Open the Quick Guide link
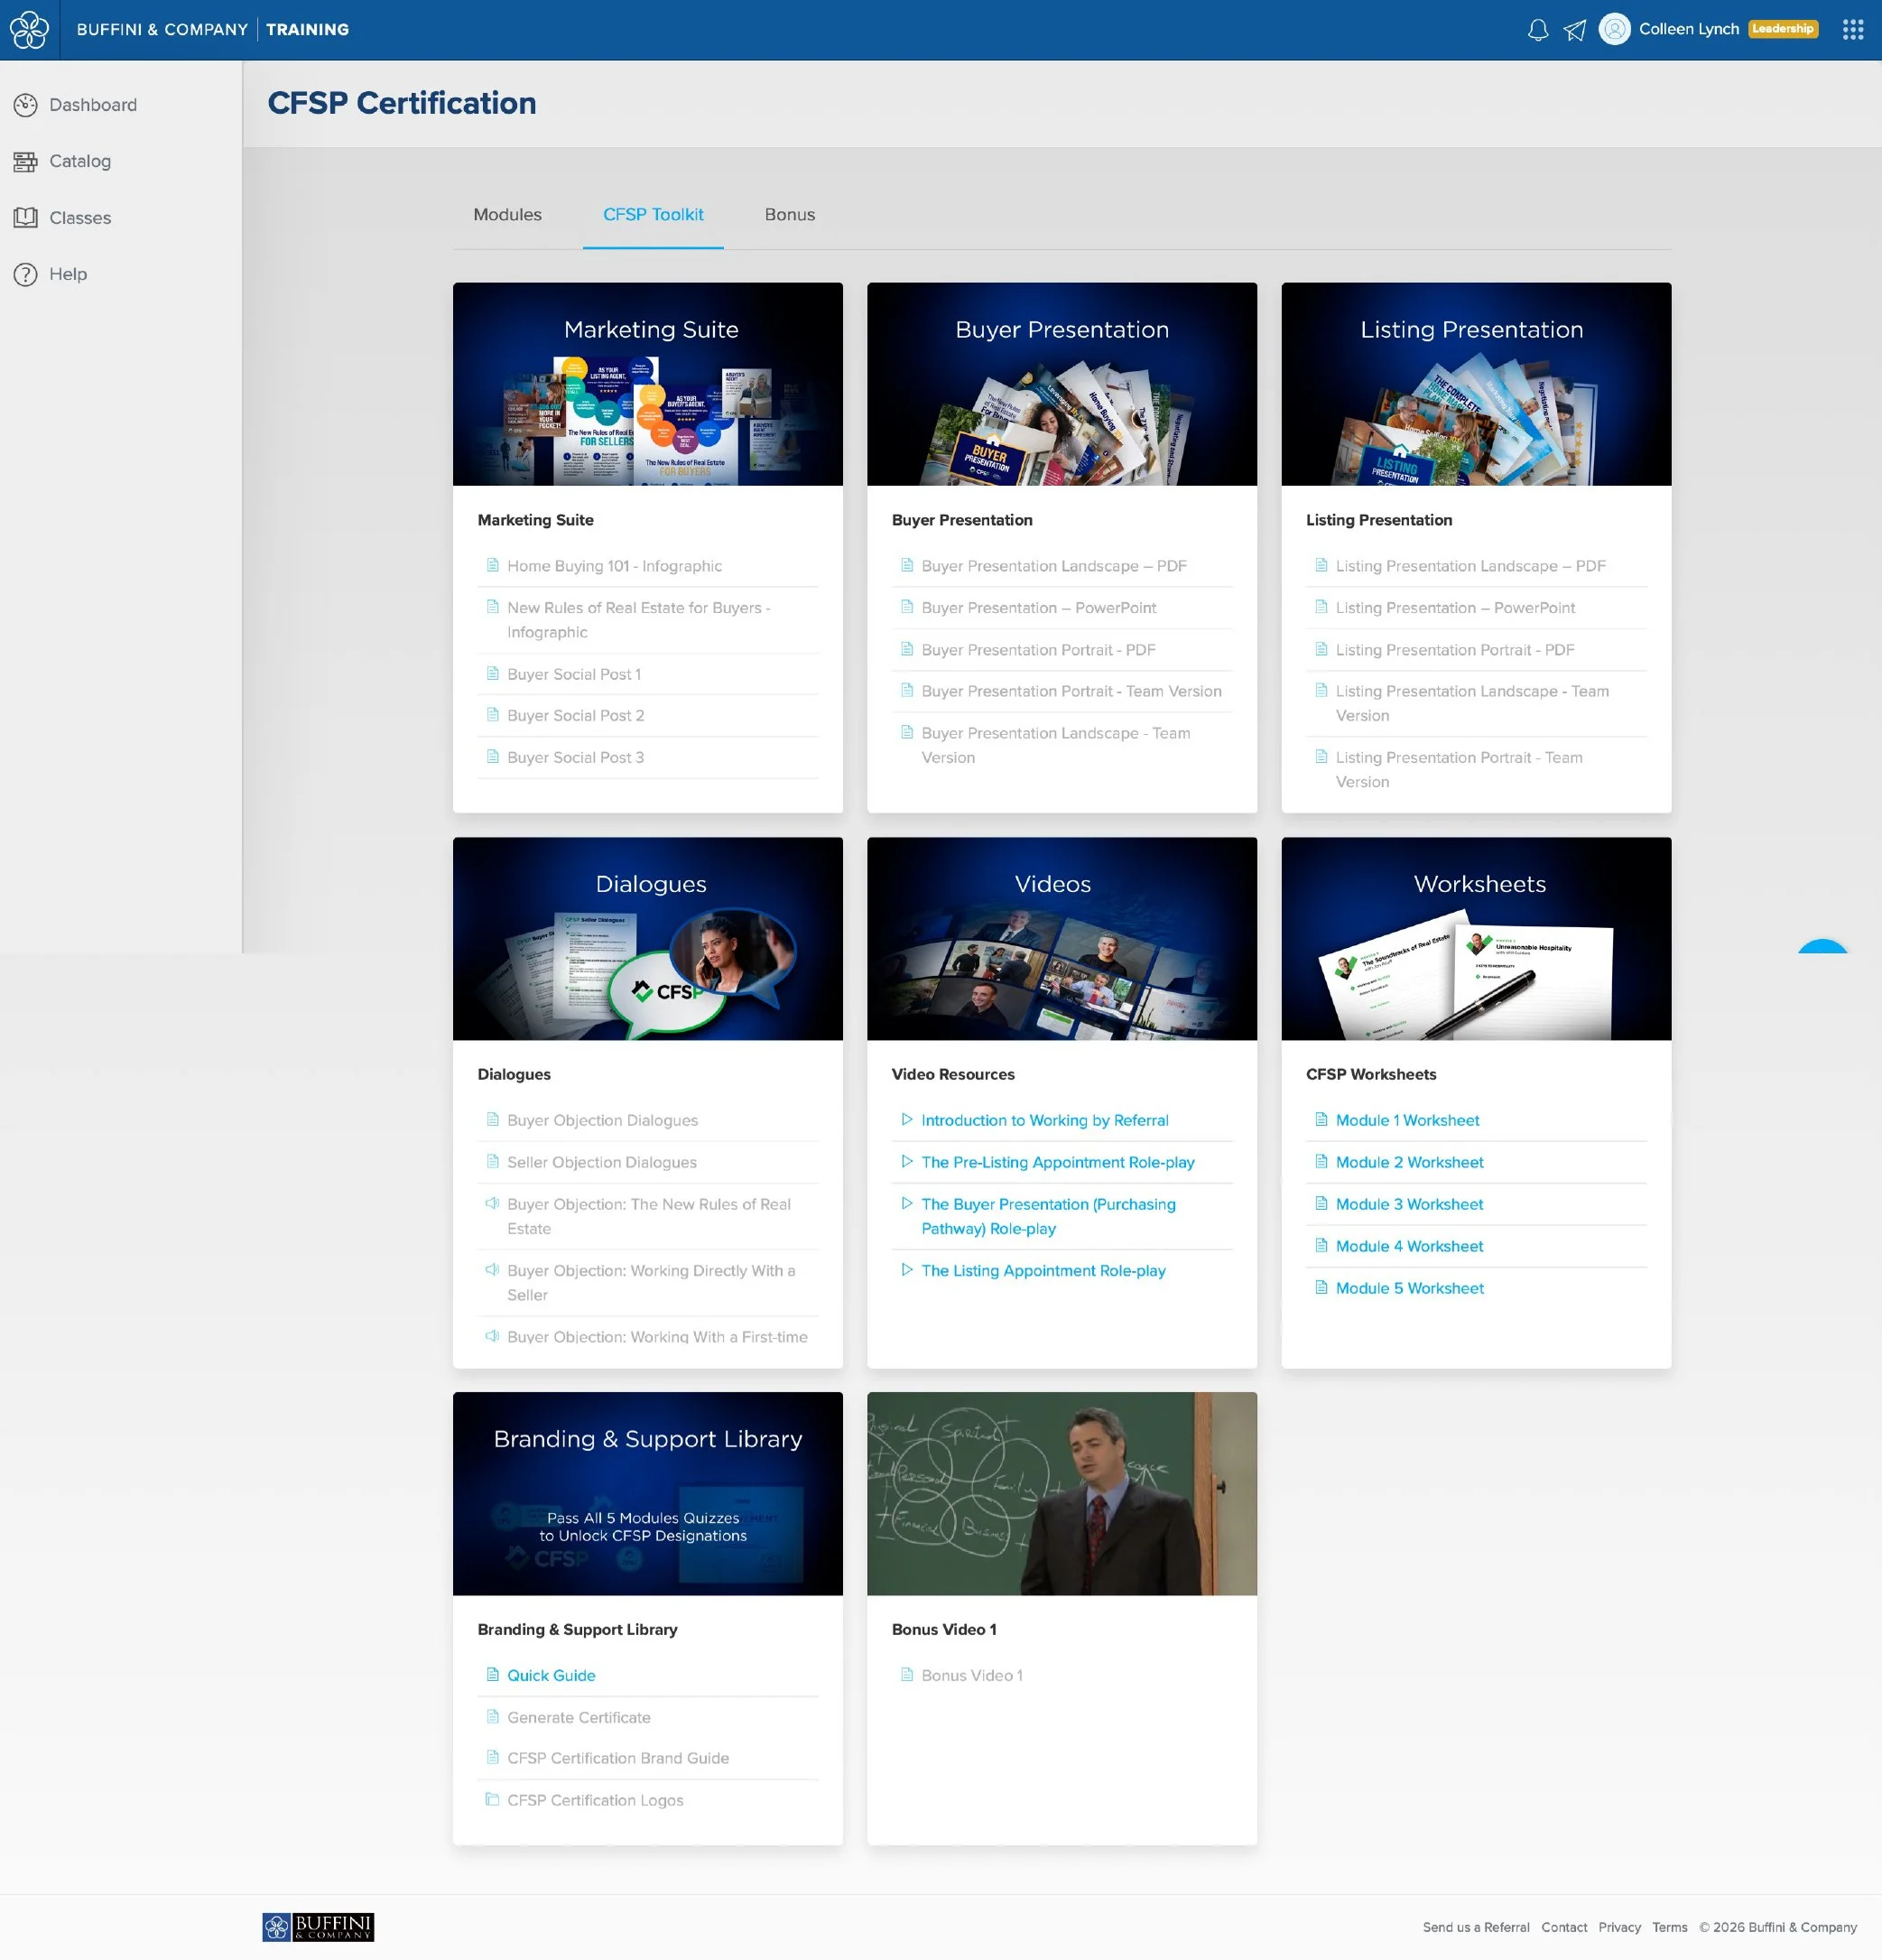 pyautogui.click(x=551, y=1675)
